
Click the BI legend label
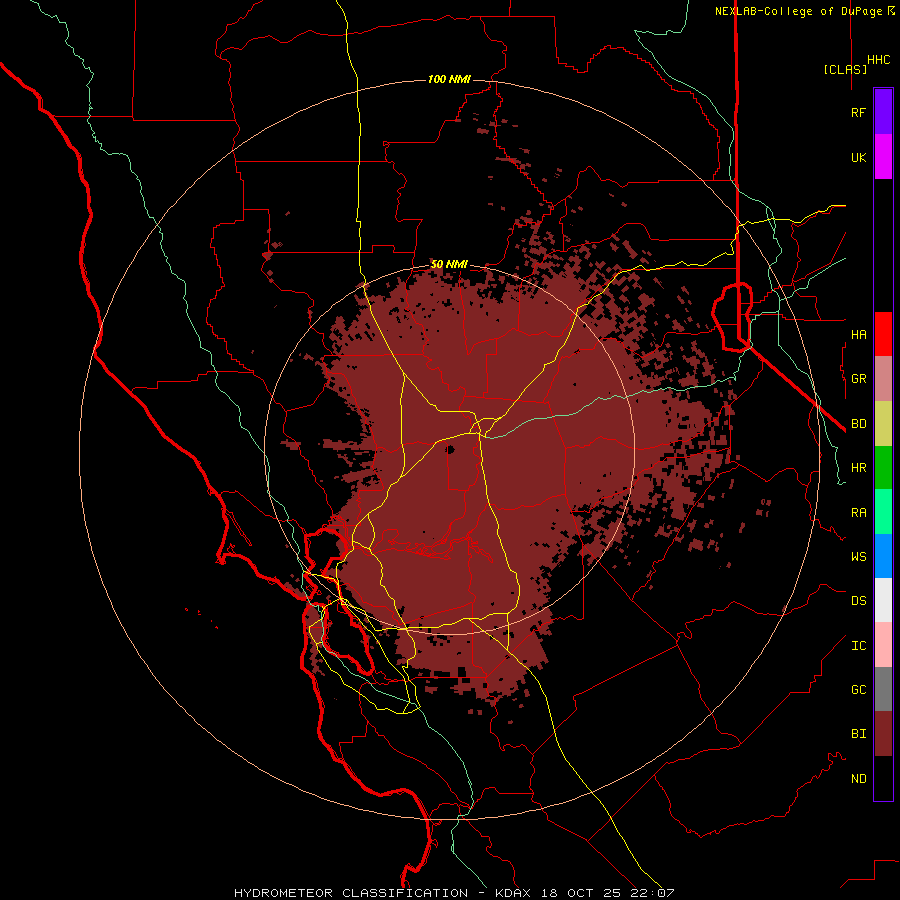[858, 734]
